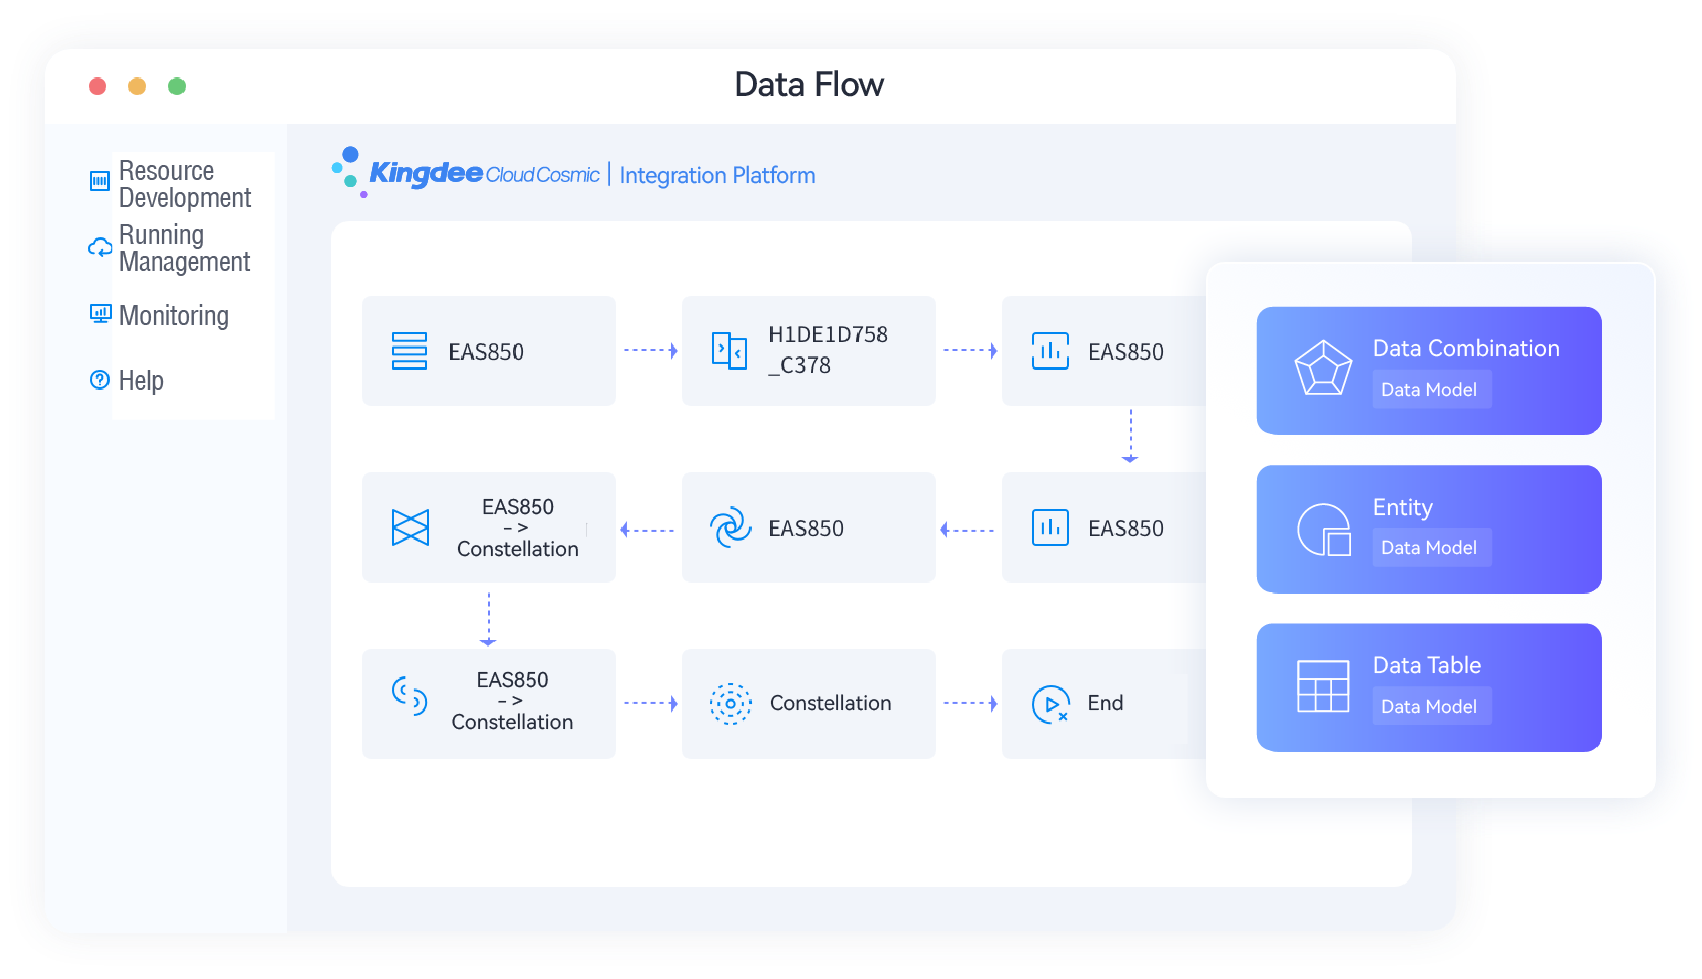Click the H1DE1D758_C378 node transfer icon
Screen dimensions: 1702x979
(x=729, y=351)
